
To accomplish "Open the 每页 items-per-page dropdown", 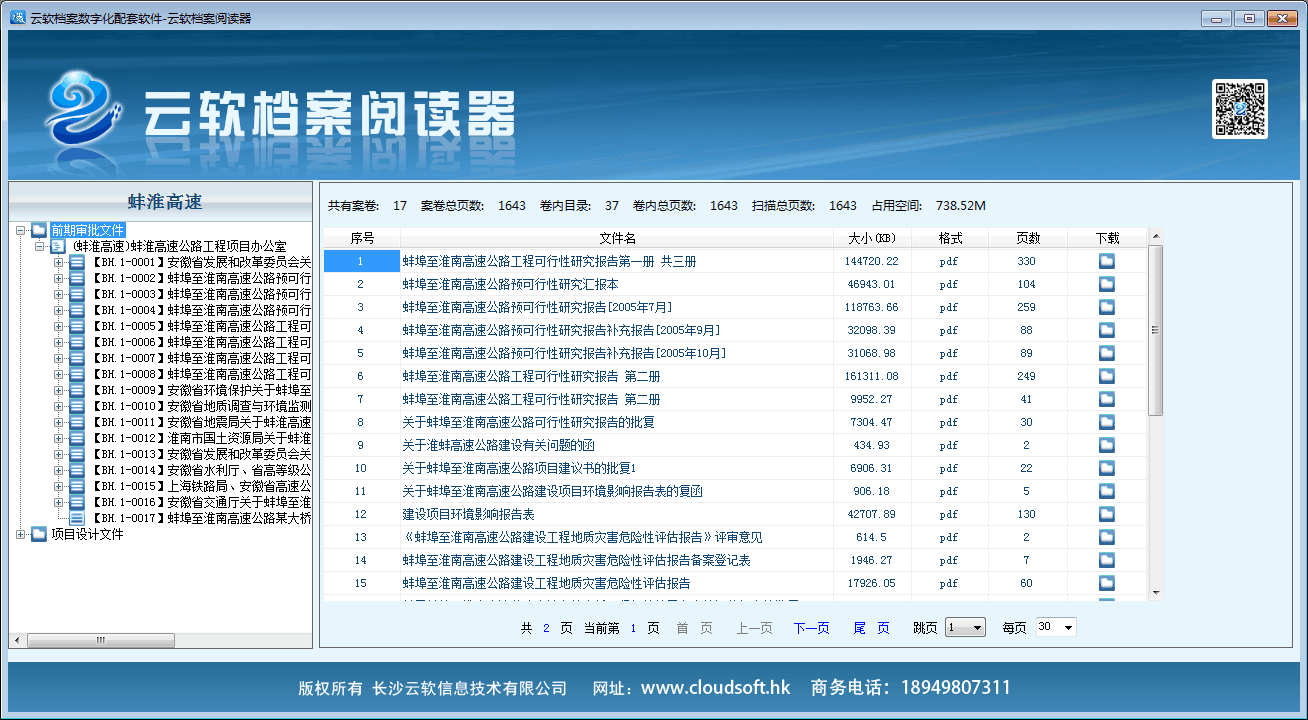I will pyautogui.click(x=1056, y=627).
